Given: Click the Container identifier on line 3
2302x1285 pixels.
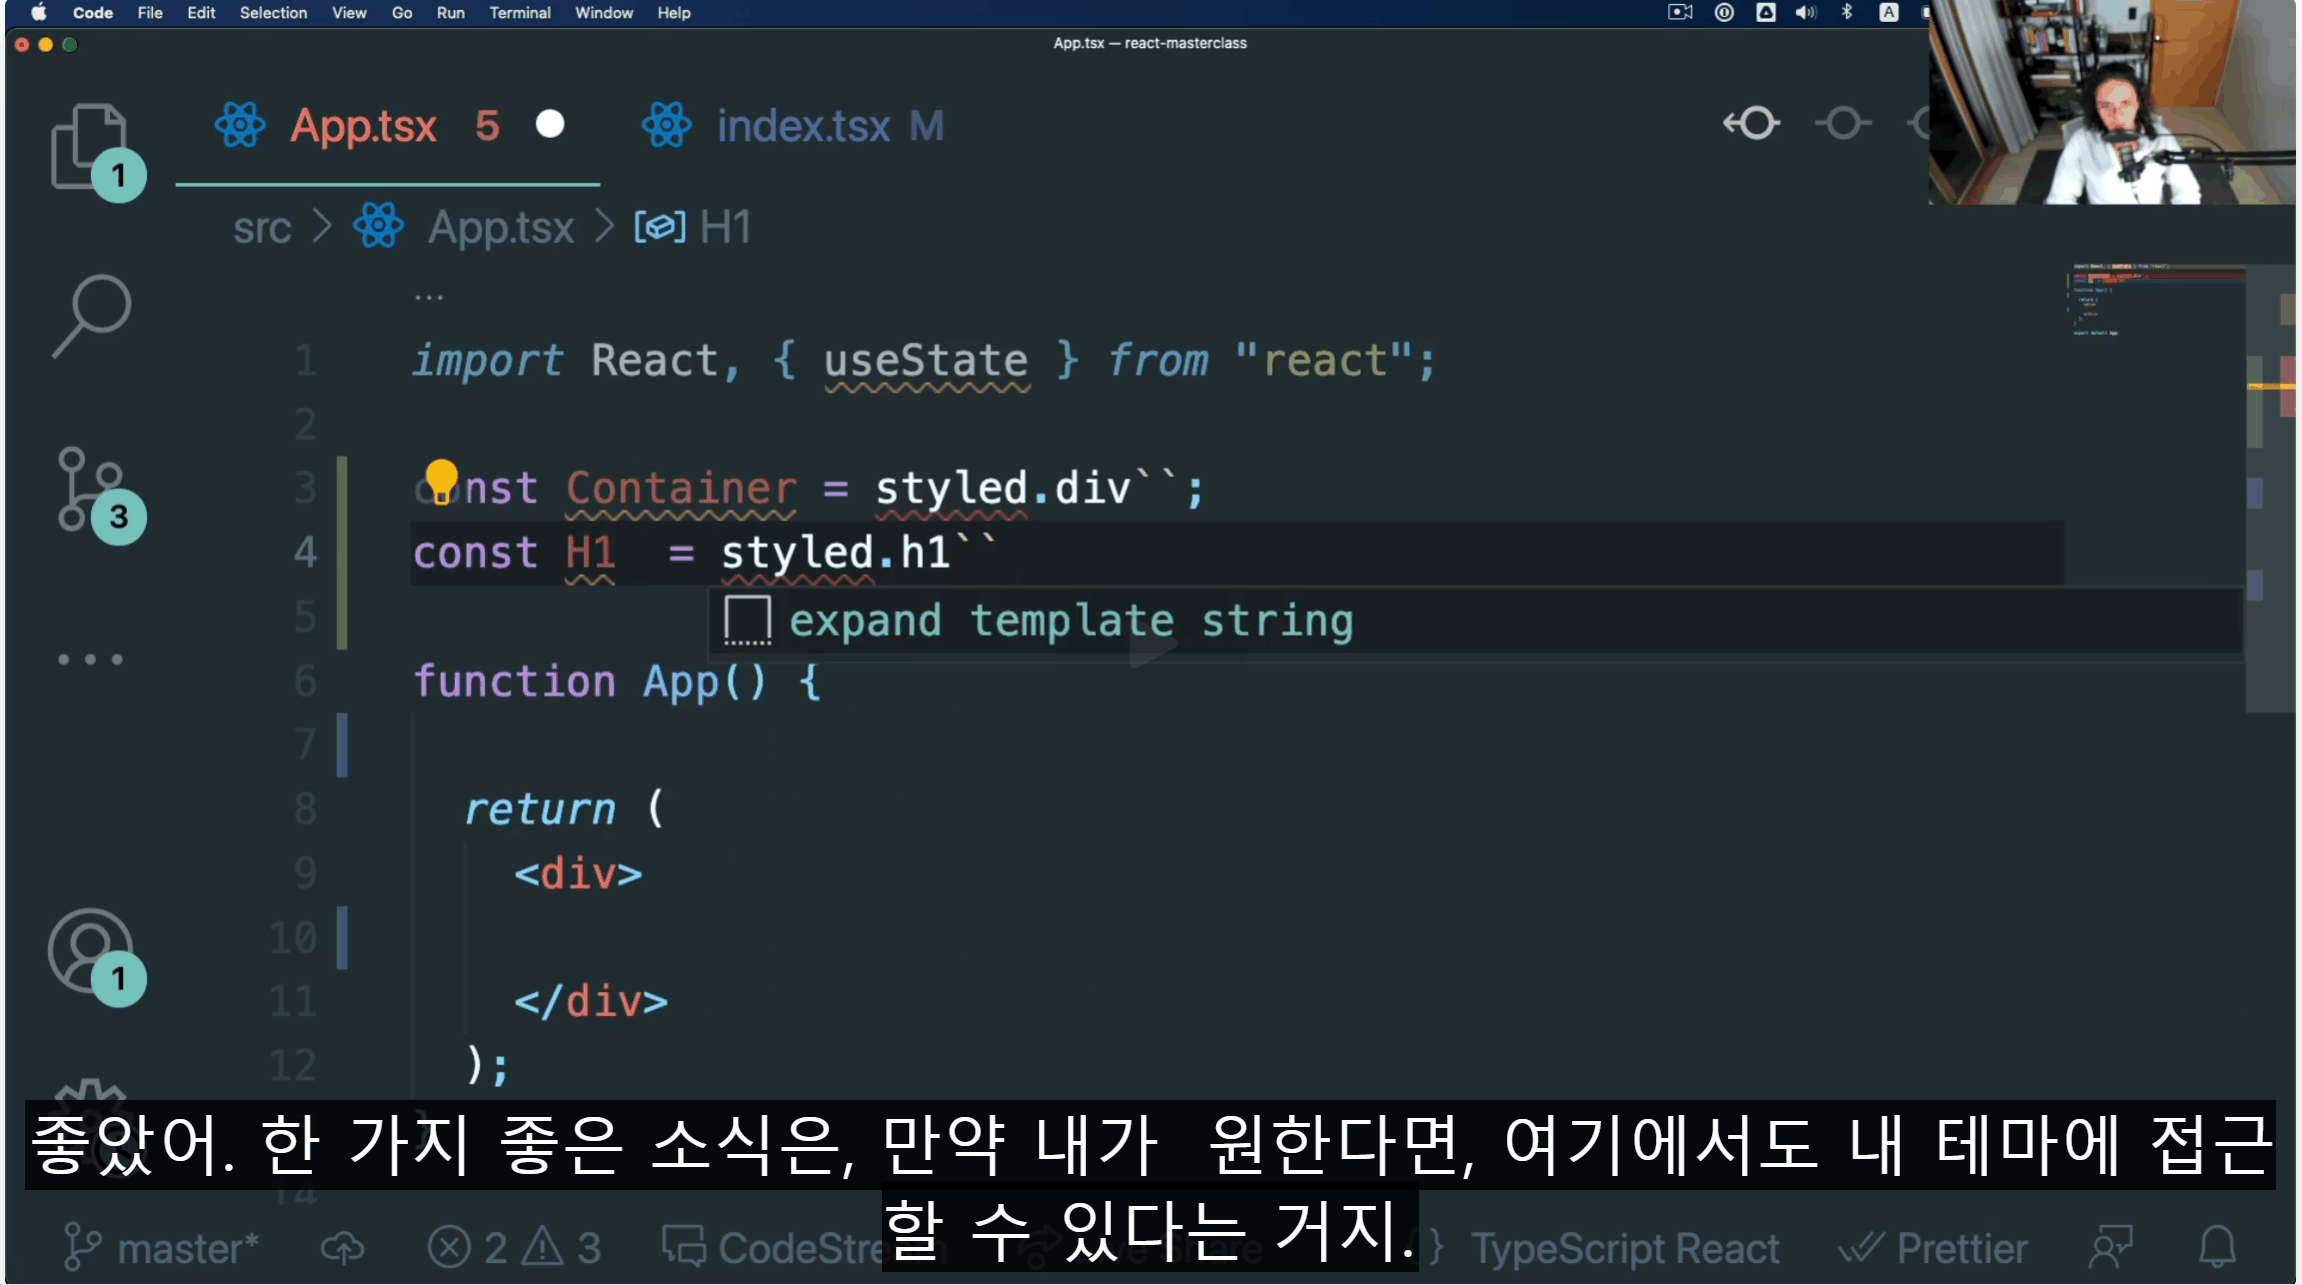Looking at the screenshot, I should pyautogui.click(x=681, y=488).
